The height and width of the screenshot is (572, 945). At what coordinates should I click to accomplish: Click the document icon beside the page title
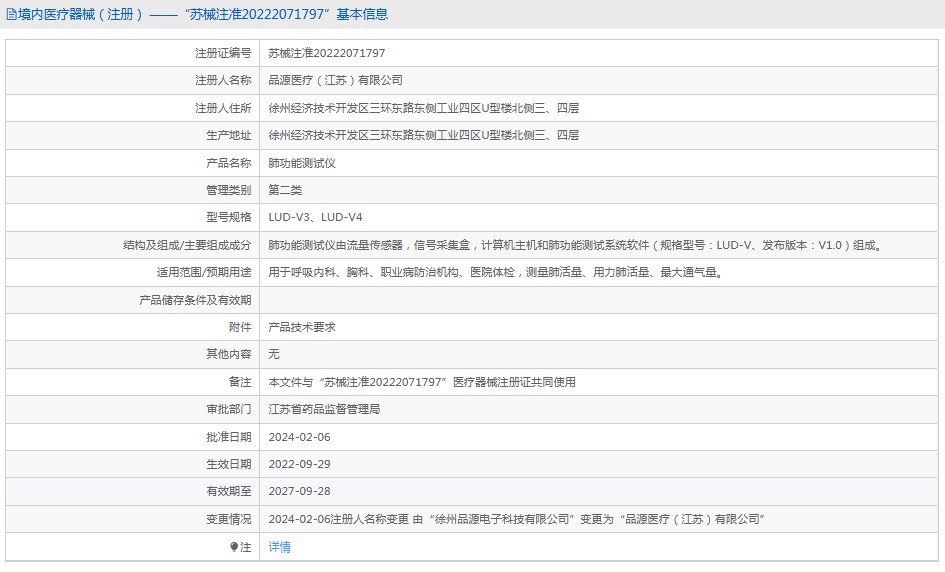(11, 14)
